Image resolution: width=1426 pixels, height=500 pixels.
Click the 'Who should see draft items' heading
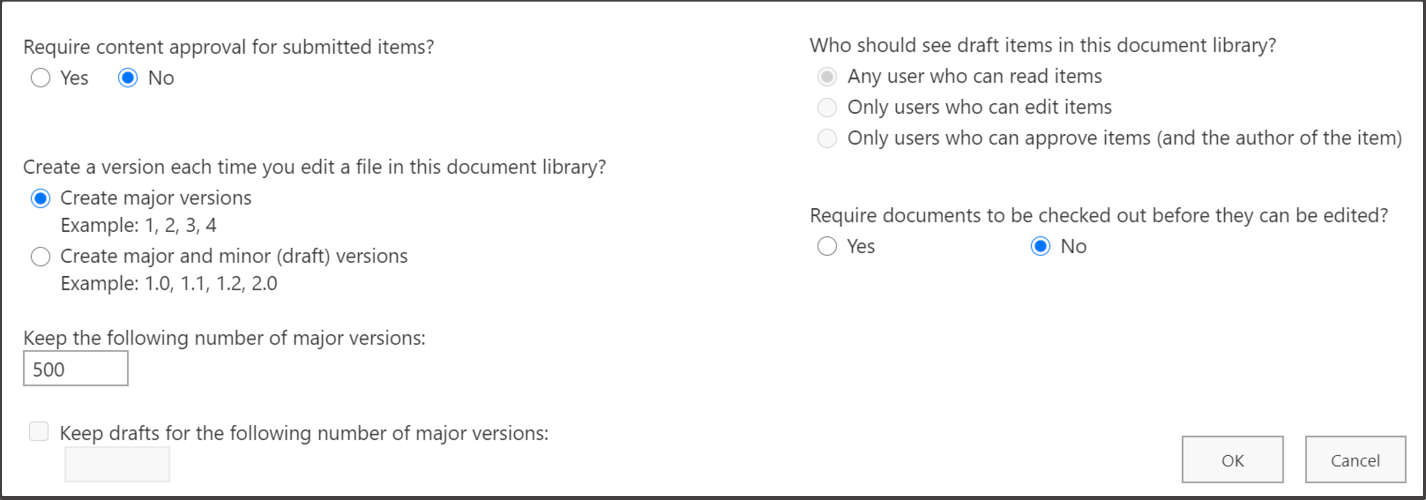(x=1043, y=45)
